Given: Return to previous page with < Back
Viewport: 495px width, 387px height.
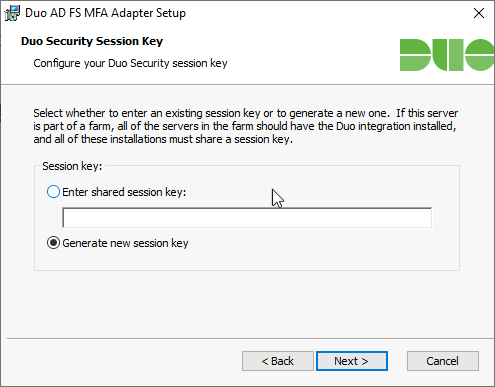Looking at the screenshot, I should tap(278, 361).
